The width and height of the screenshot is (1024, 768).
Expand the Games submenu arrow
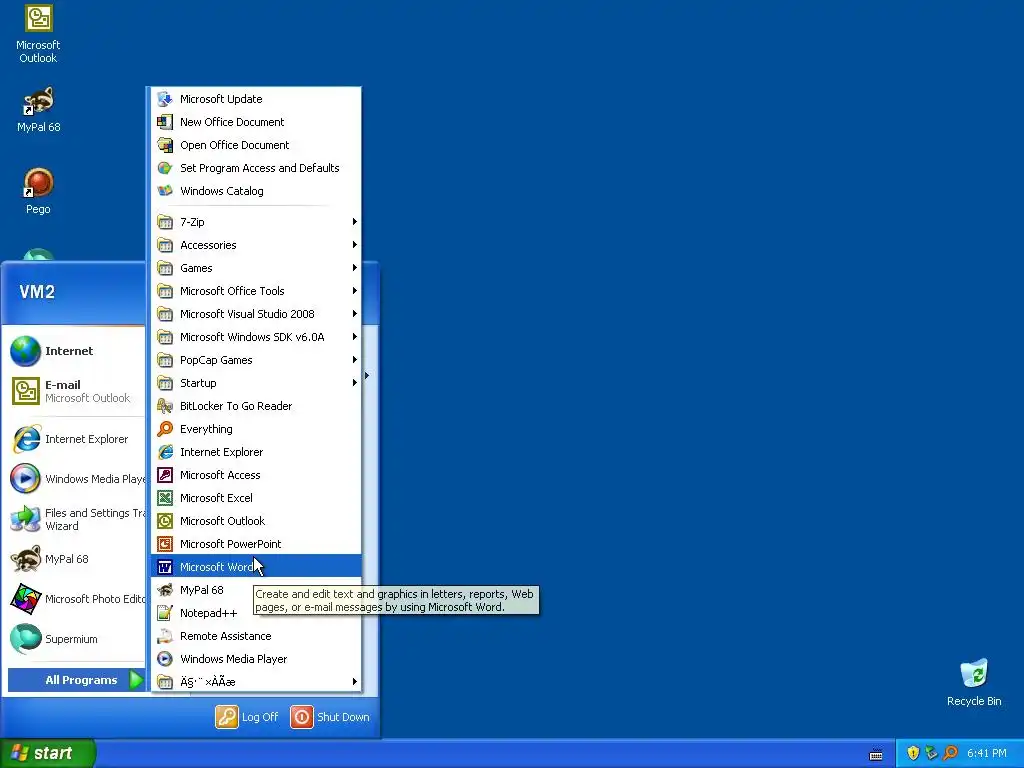[x=355, y=268]
